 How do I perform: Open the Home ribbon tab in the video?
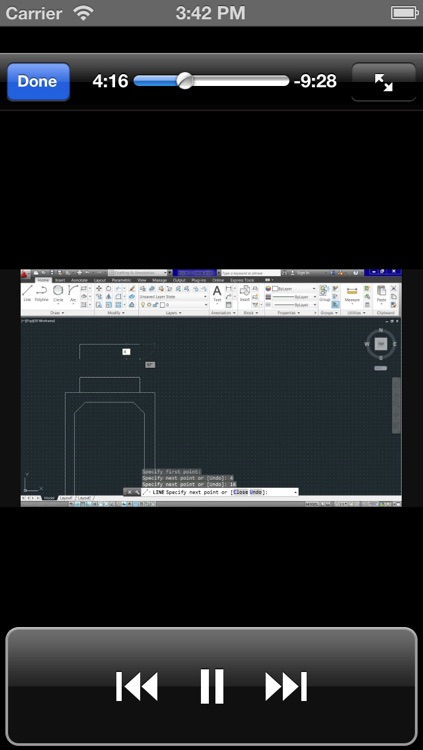(x=43, y=280)
